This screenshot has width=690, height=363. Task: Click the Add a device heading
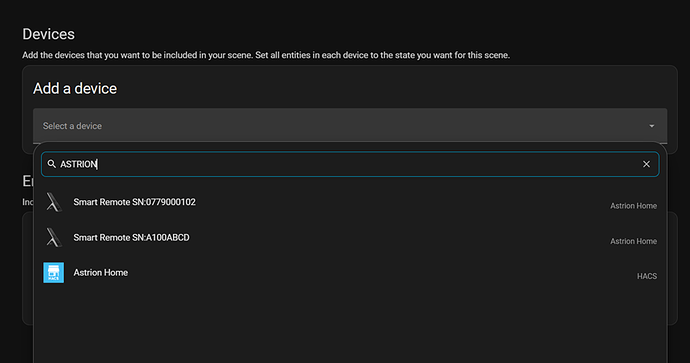[75, 88]
